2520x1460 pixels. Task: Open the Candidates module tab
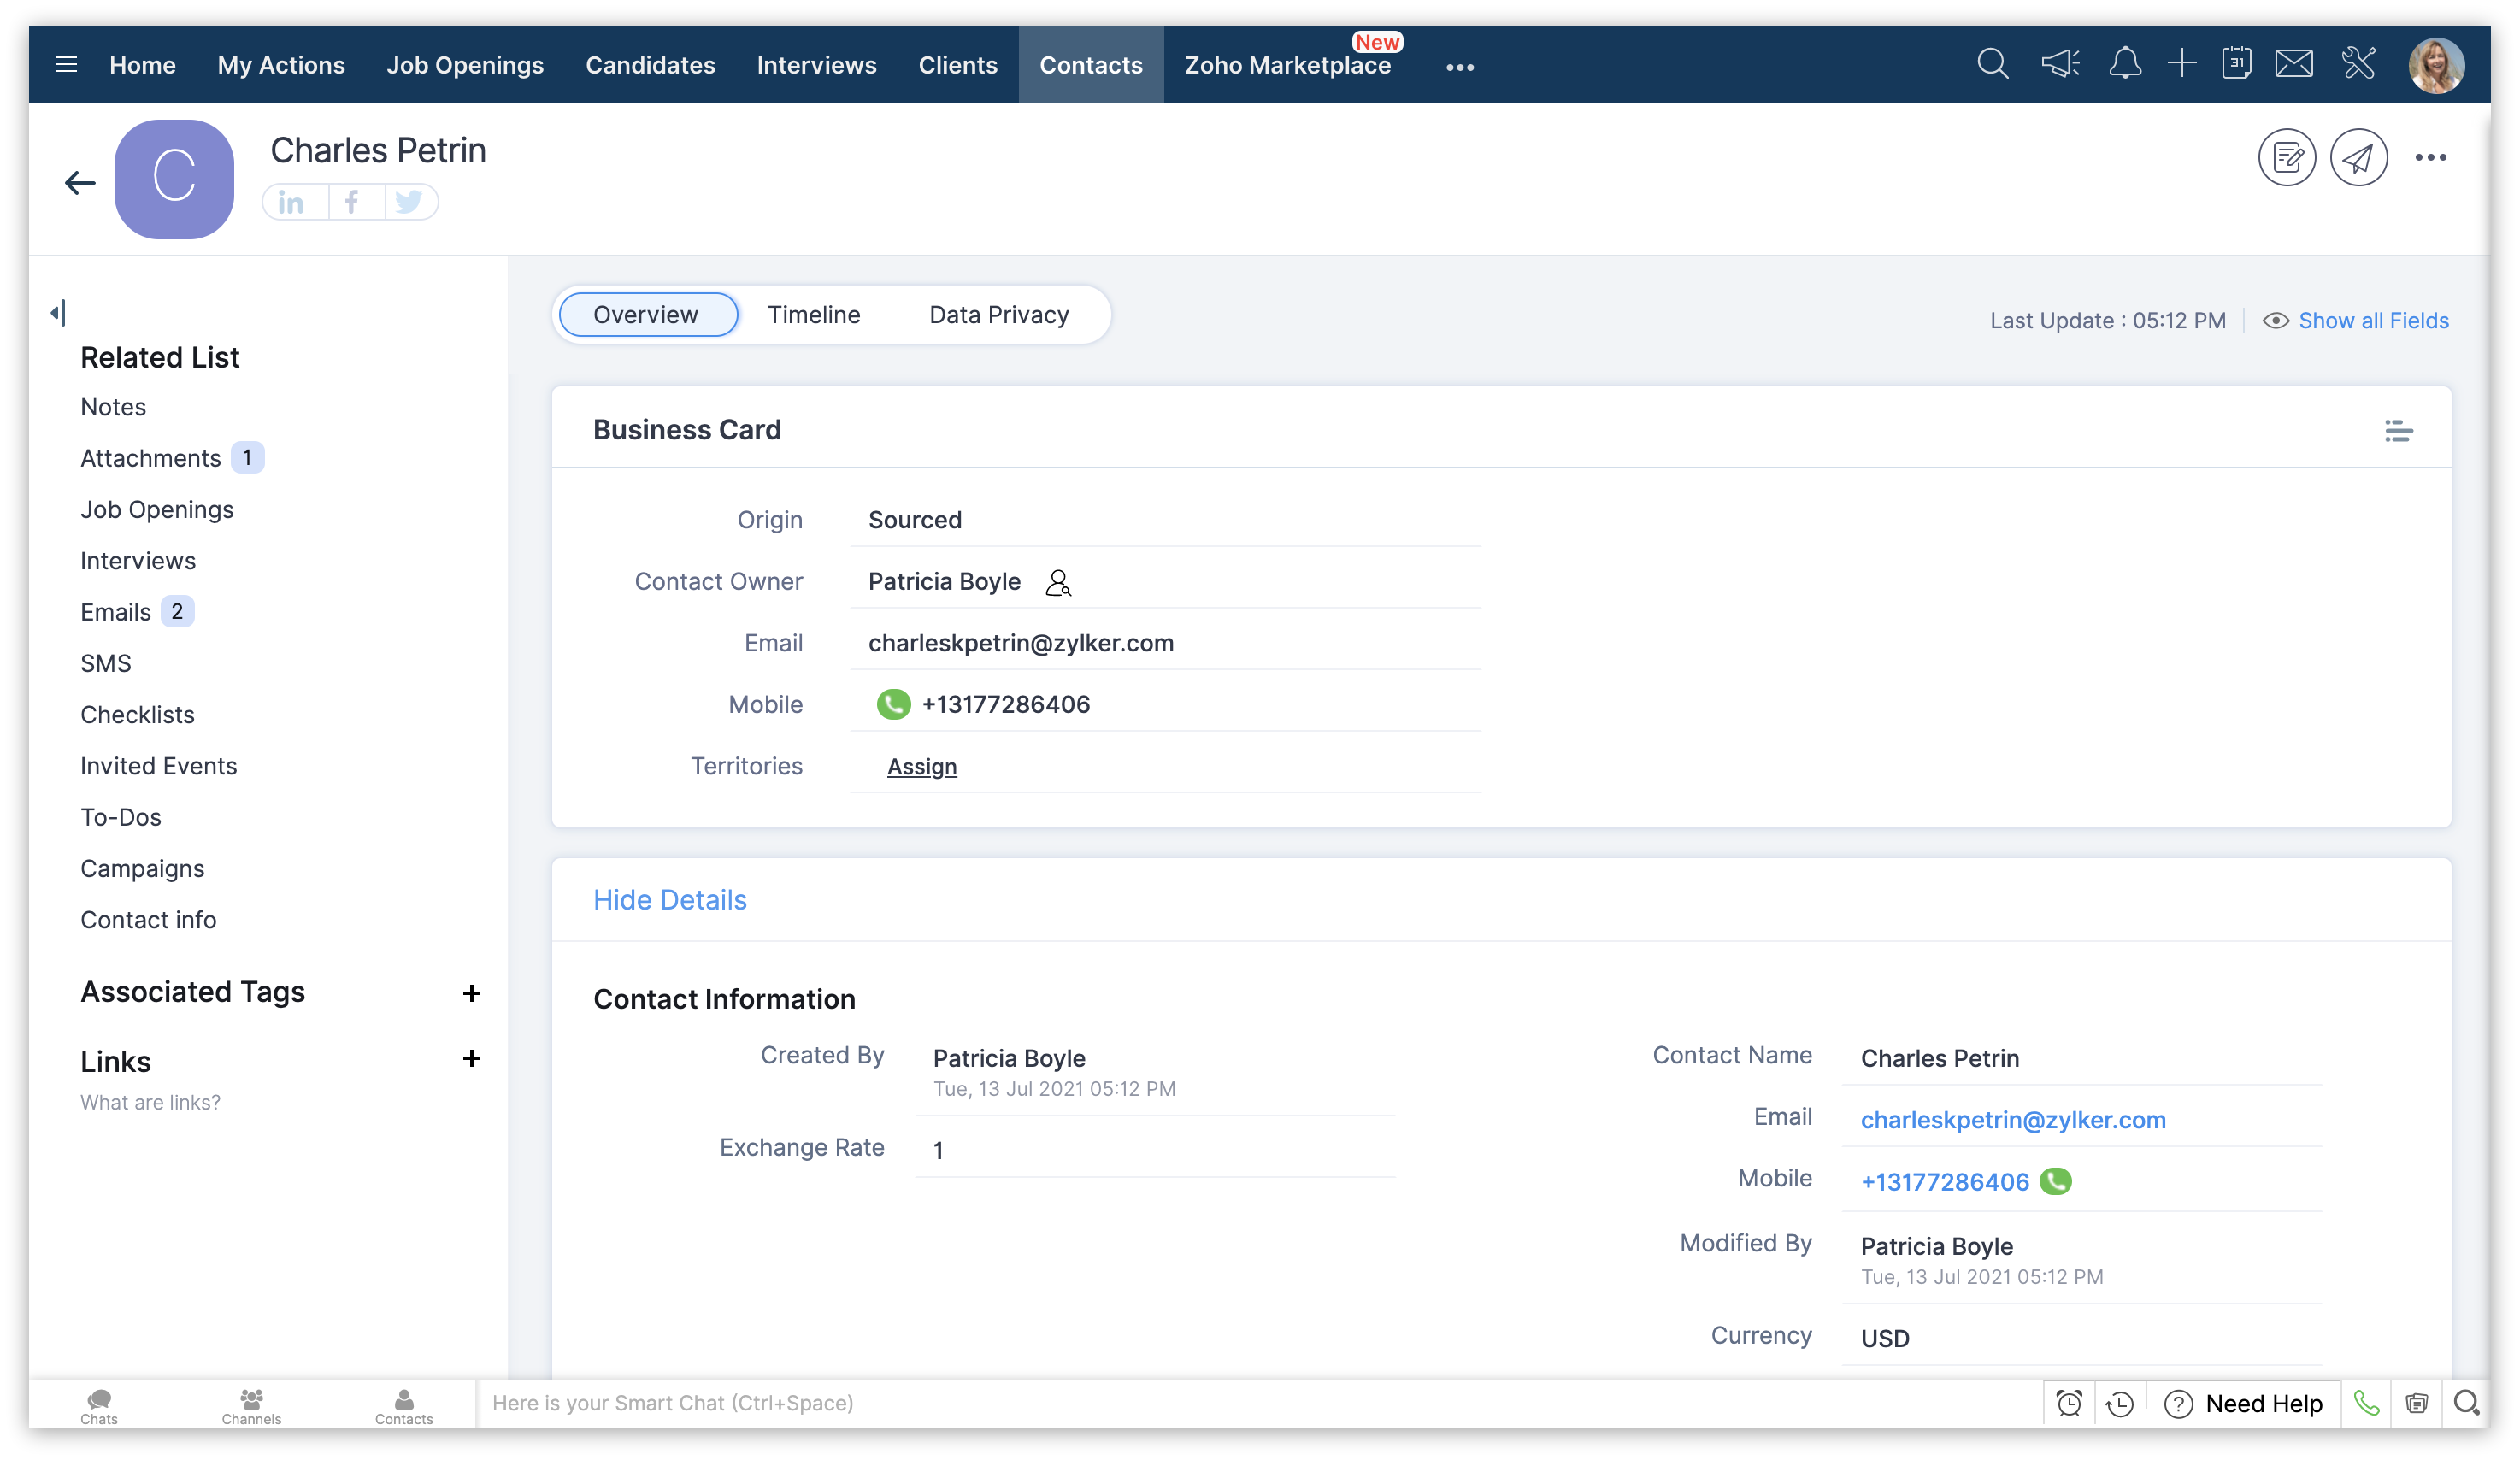(650, 65)
